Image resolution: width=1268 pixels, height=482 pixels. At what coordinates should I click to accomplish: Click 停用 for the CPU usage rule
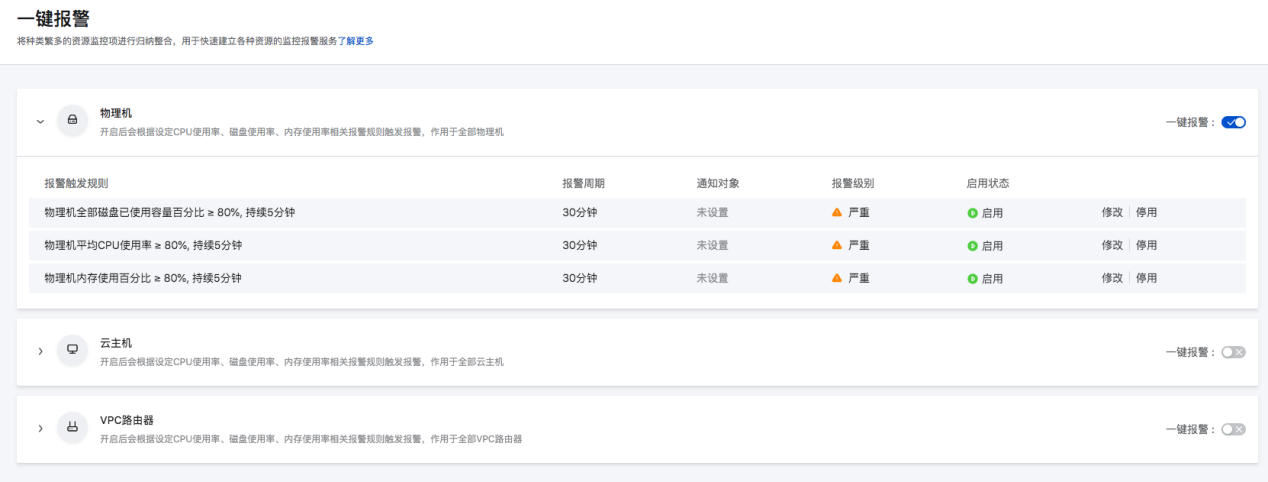(x=1146, y=245)
